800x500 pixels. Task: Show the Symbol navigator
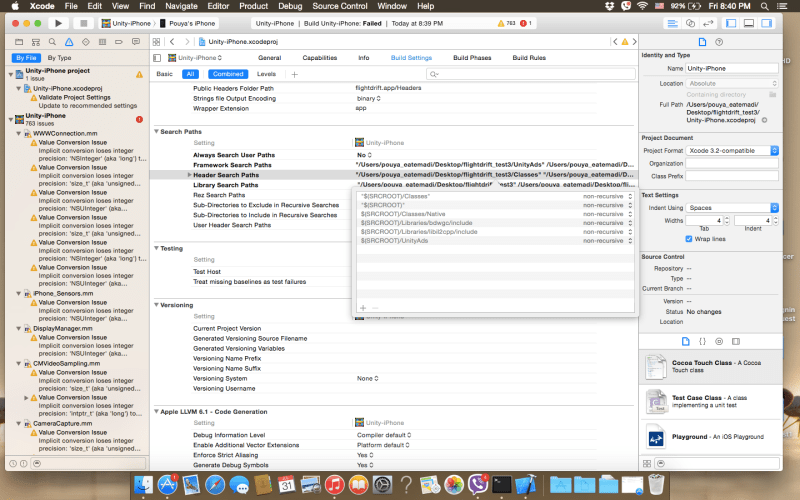[x=36, y=42]
